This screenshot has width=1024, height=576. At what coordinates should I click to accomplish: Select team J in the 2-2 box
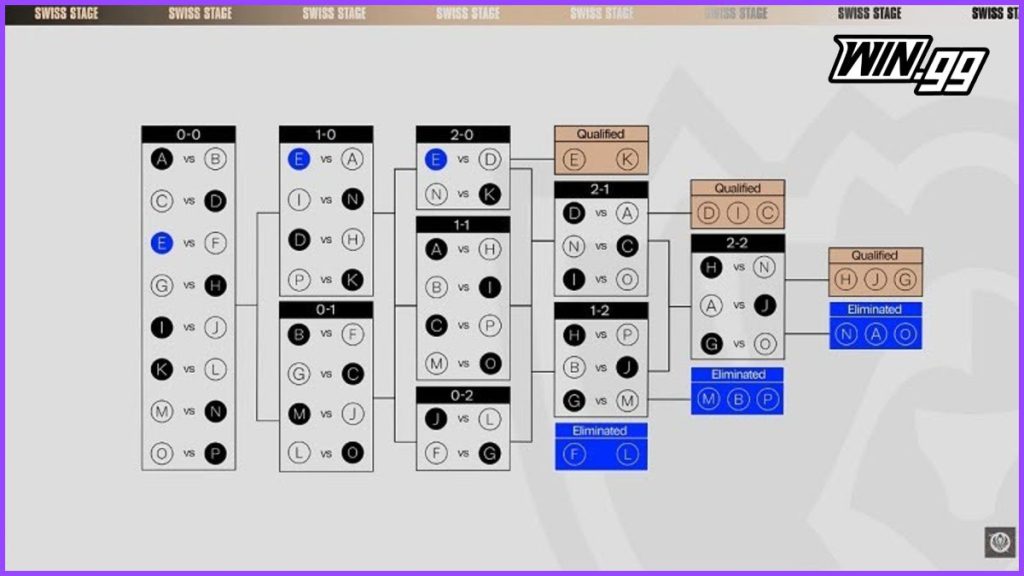(x=765, y=305)
